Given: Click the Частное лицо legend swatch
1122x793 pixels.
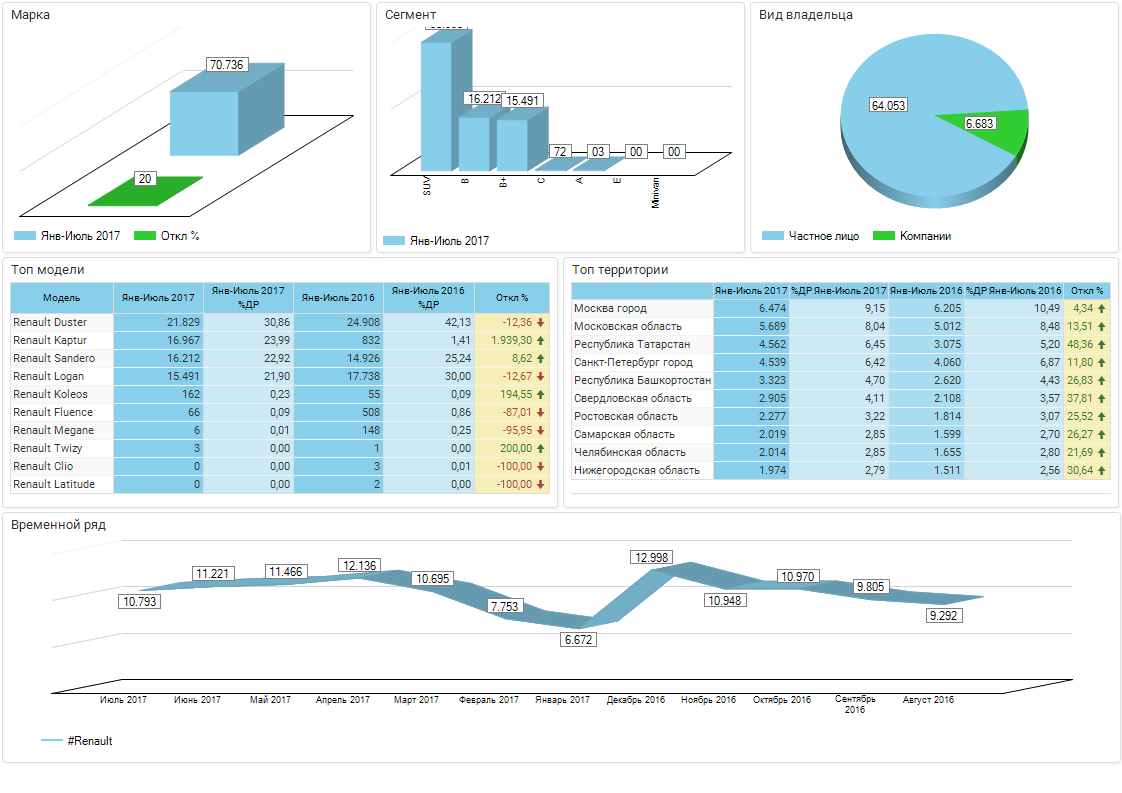Looking at the screenshot, I should click(773, 235).
